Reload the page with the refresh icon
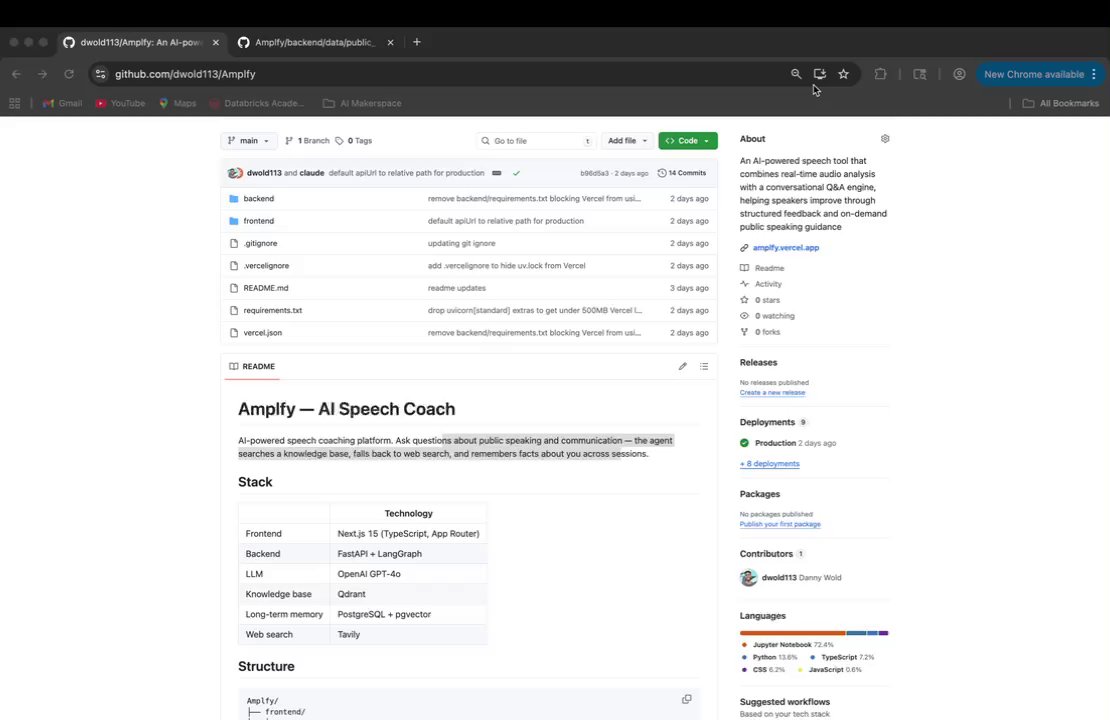The width and height of the screenshot is (1110, 720). coord(69,74)
